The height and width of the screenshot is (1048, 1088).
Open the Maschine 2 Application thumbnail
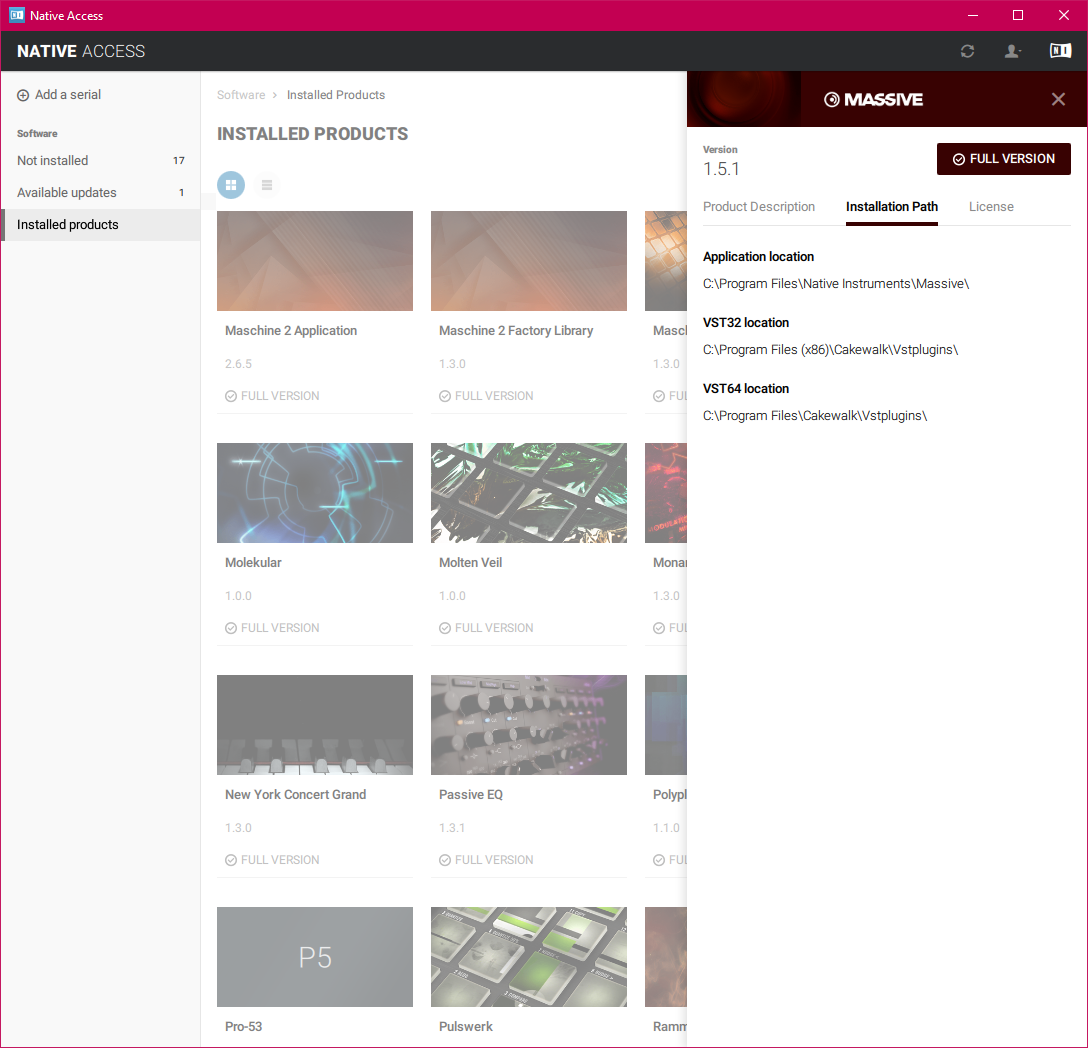click(315, 261)
